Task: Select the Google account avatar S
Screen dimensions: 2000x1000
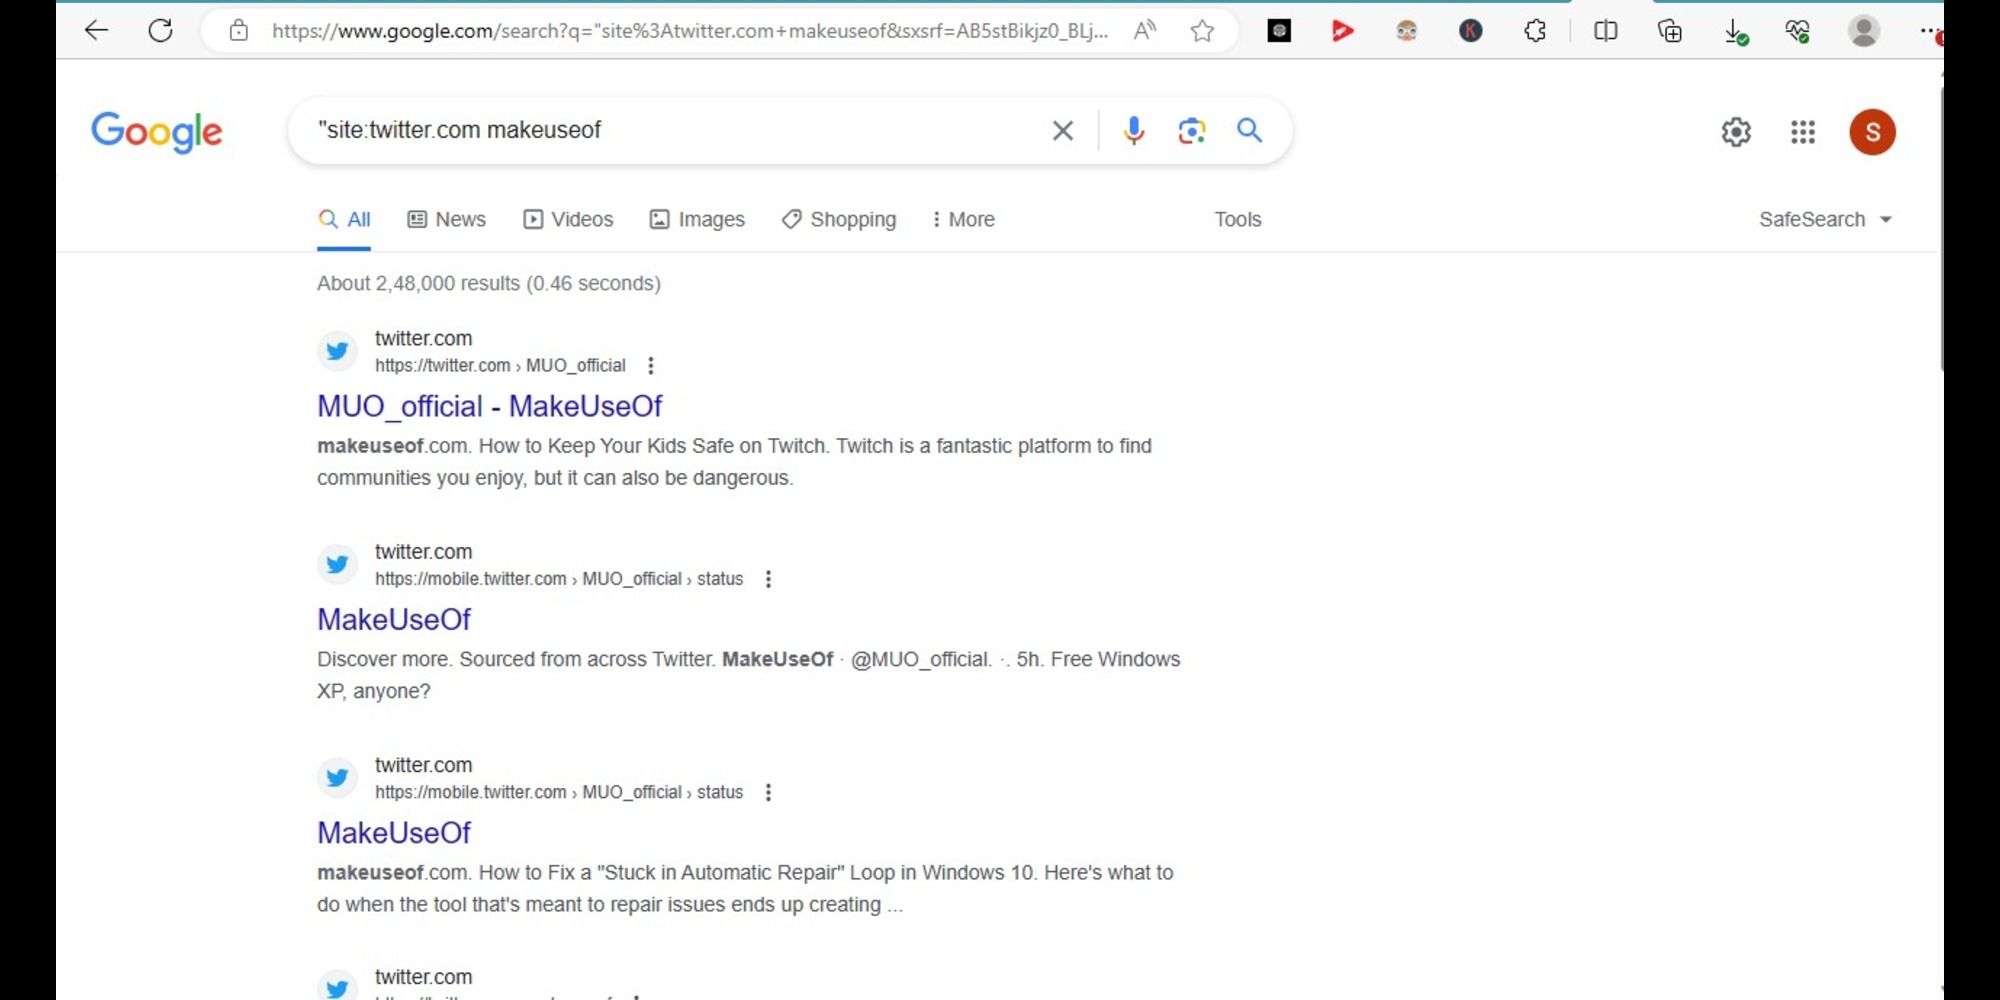Action: pyautogui.click(x=1872, y=131)
